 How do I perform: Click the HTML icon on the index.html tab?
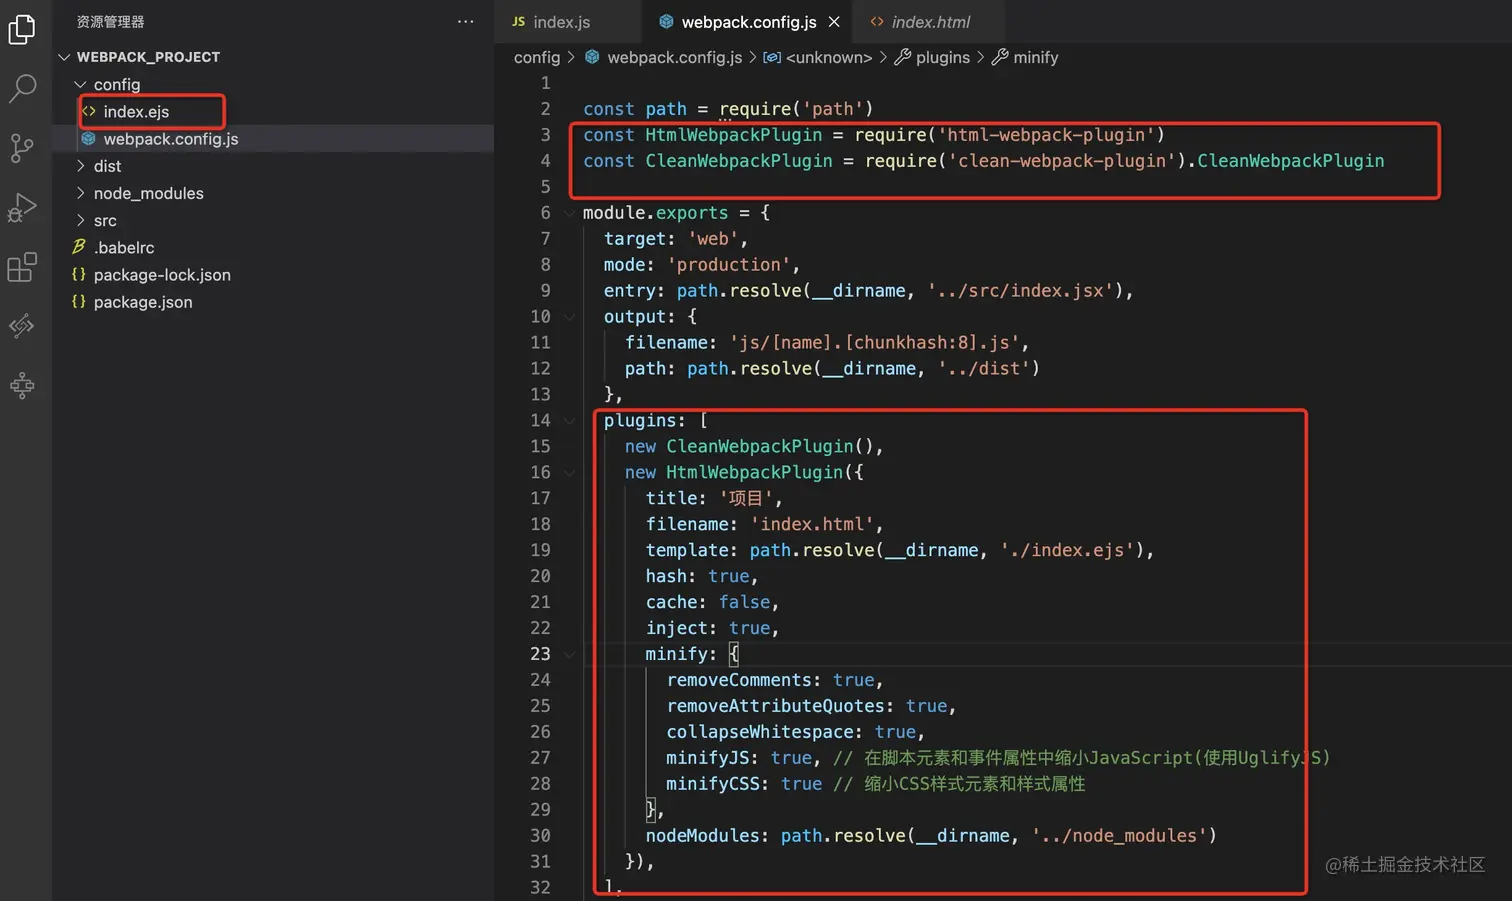[x=877, y=21]
